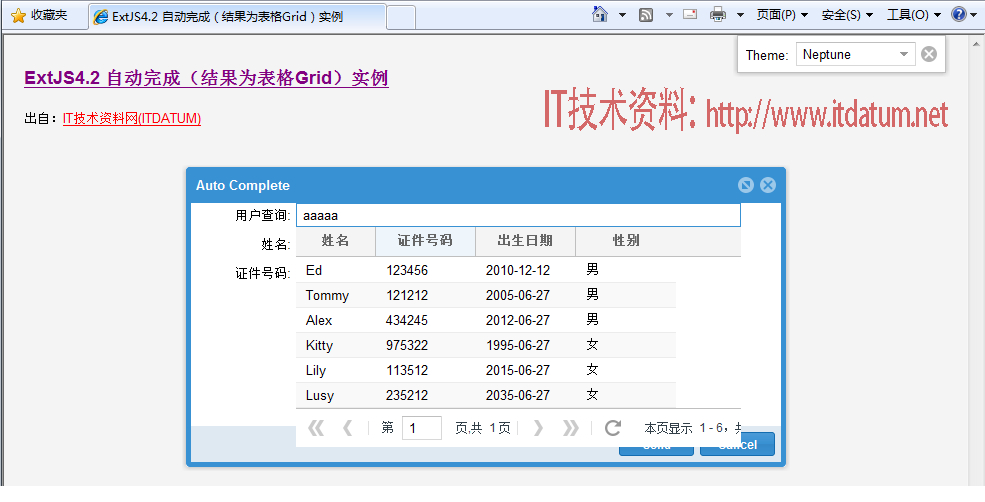Select the Alex row name
The image size is (985, 502).
[319, 320]
